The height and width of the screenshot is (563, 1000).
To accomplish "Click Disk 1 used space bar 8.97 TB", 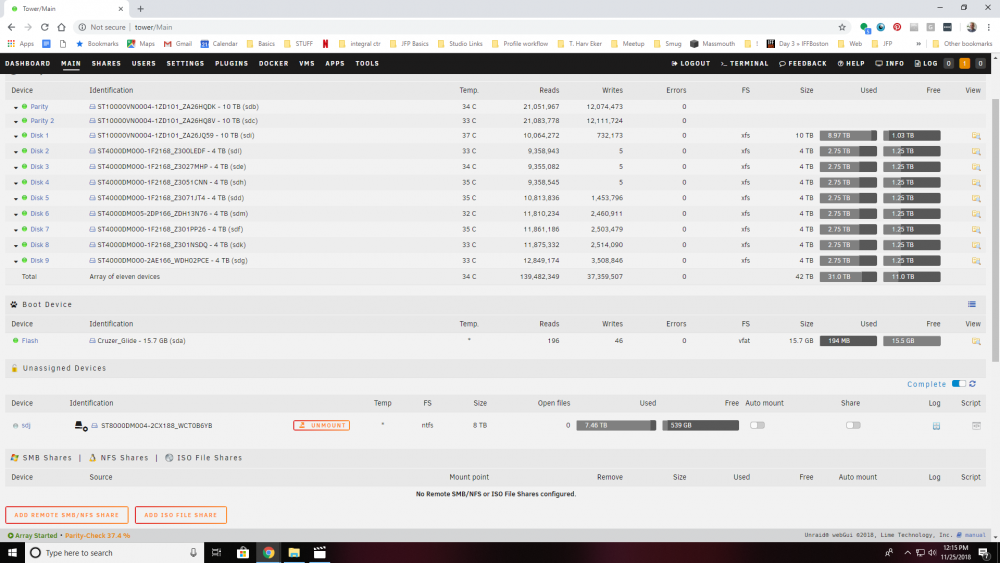I will (848, 136).
